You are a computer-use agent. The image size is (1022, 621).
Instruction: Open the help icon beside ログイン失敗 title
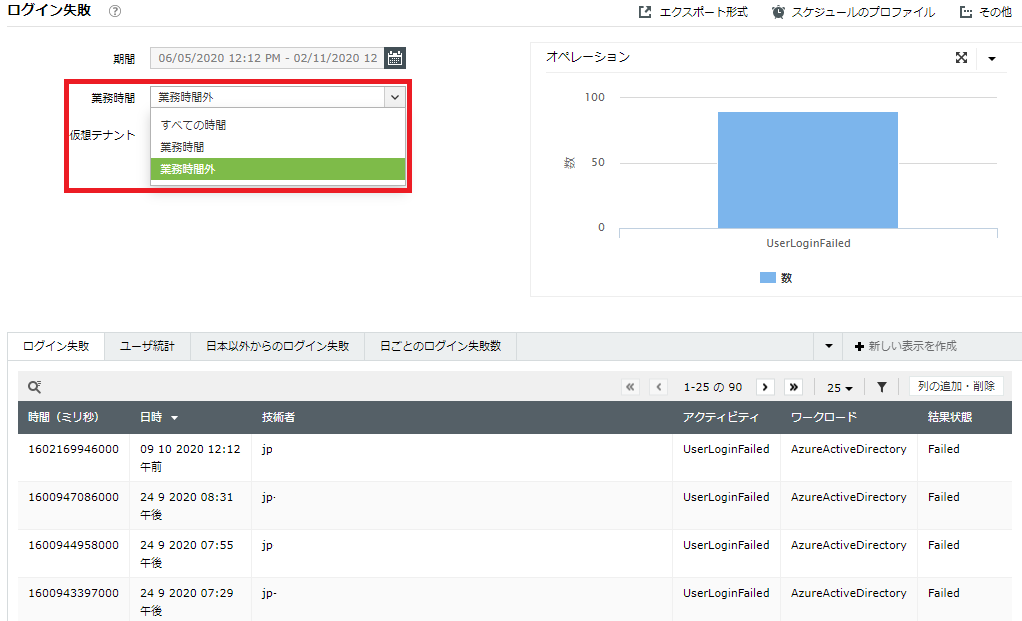(115, 11)
